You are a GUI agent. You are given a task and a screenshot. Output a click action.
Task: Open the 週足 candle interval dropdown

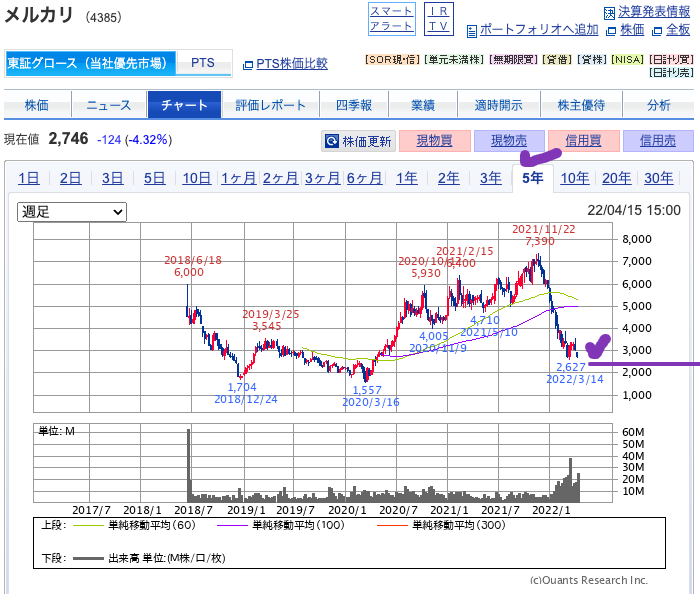point(72,212)
